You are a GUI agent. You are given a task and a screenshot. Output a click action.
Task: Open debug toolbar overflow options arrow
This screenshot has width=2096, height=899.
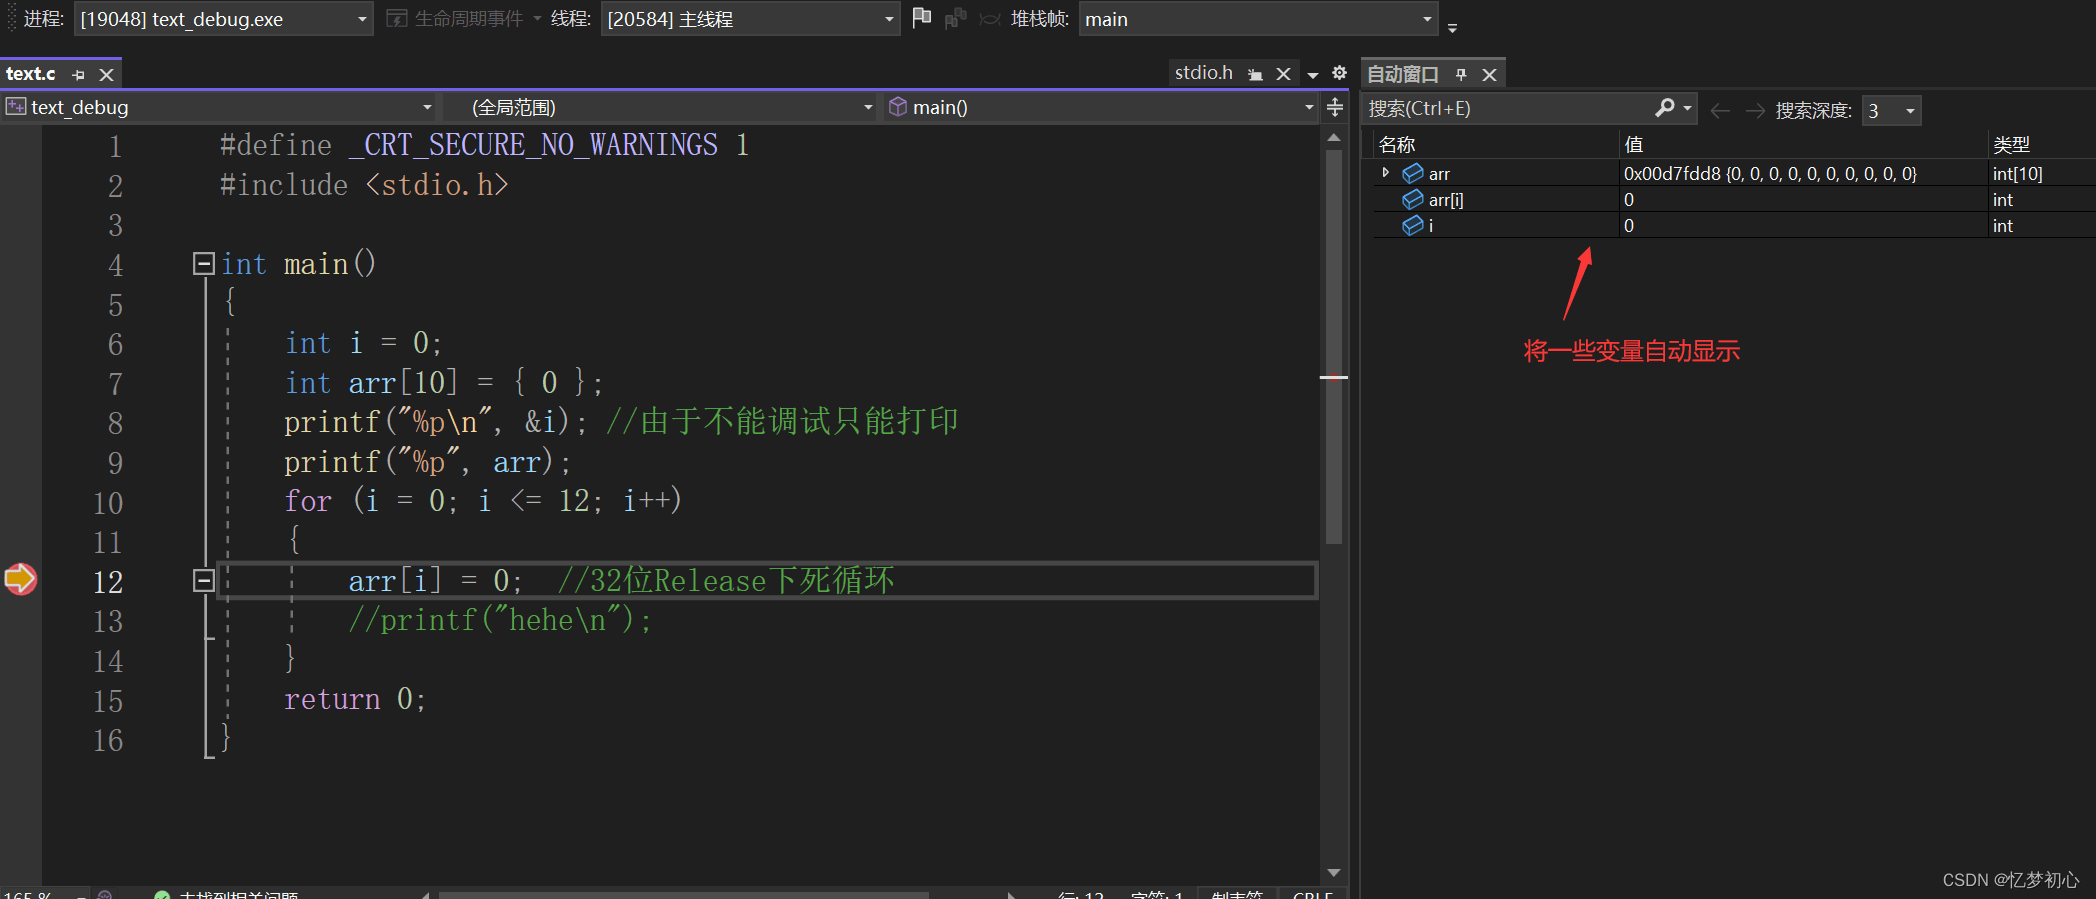point(1452,28)
